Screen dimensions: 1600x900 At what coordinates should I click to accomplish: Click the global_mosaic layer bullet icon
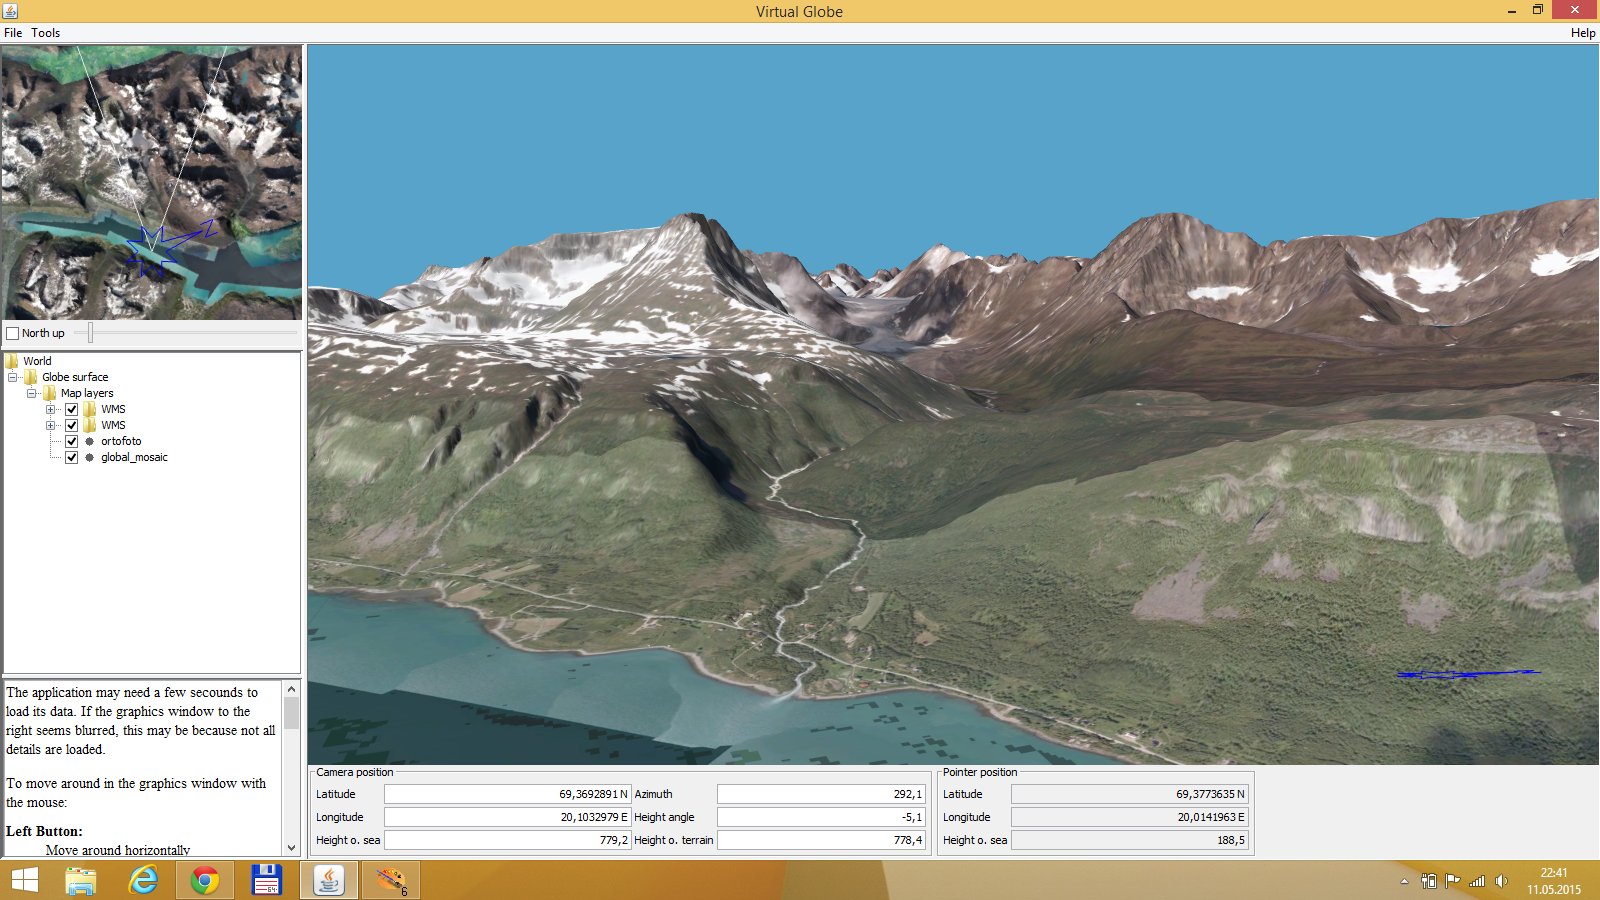[89, 457]
